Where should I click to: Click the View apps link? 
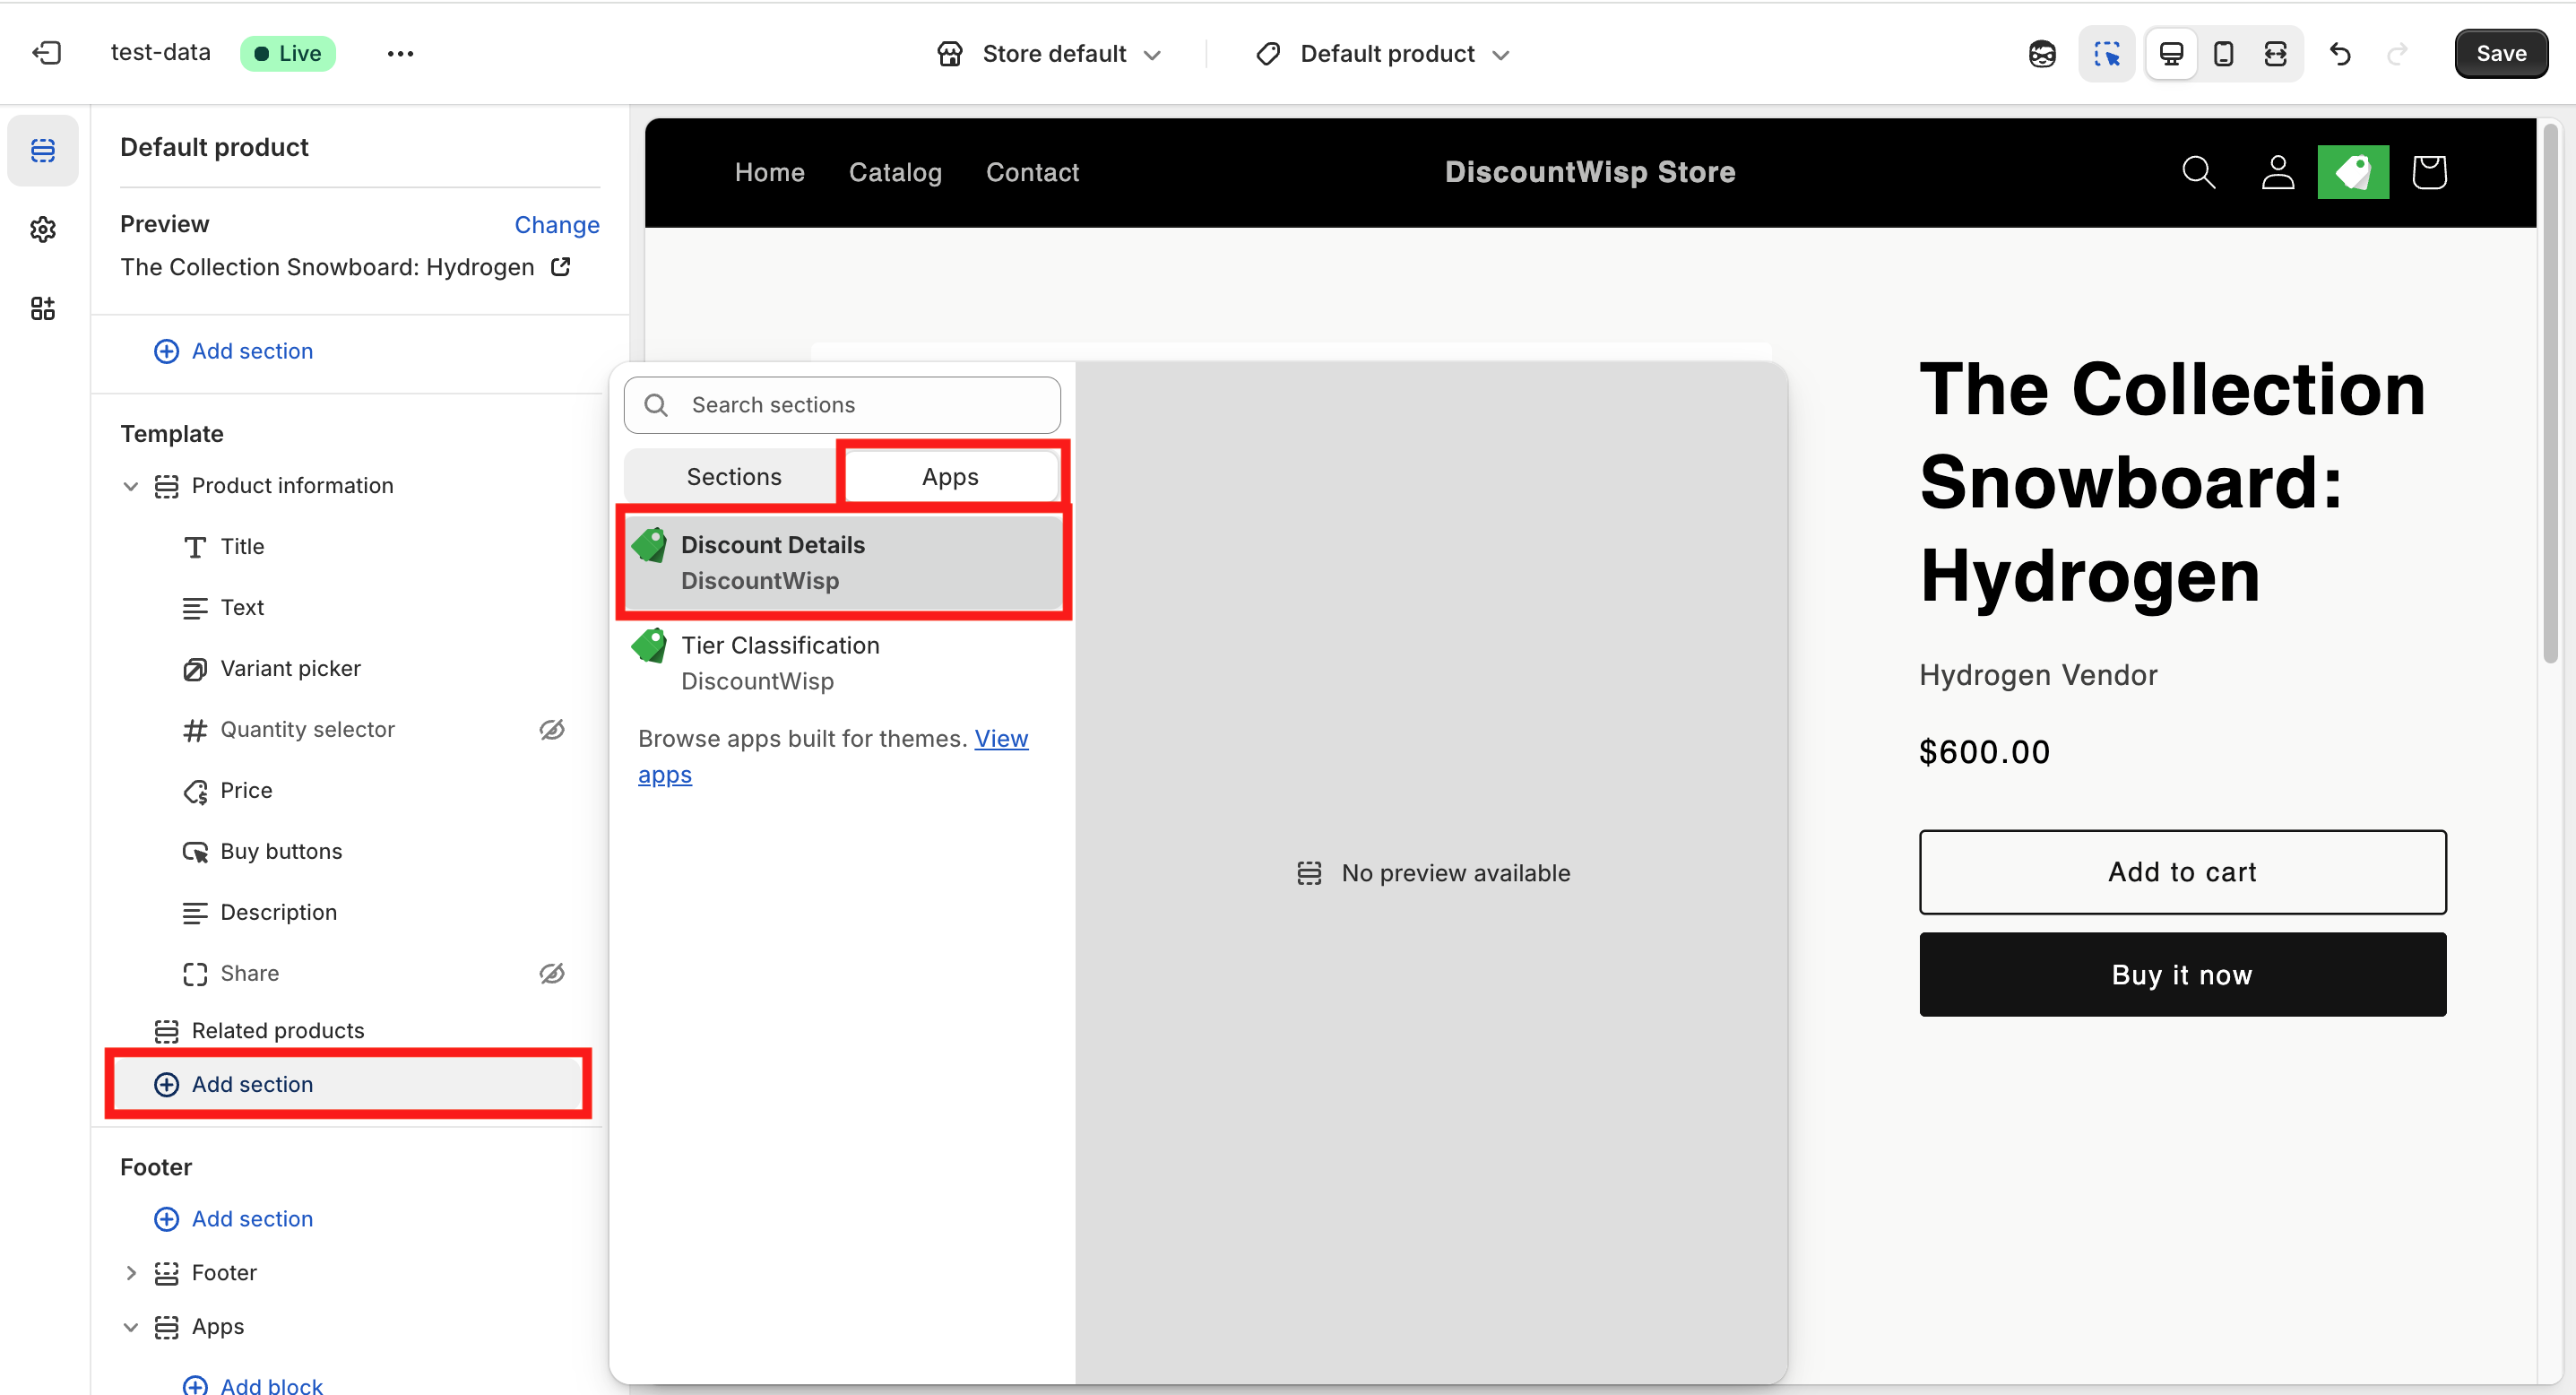[x=1000, y=738]
